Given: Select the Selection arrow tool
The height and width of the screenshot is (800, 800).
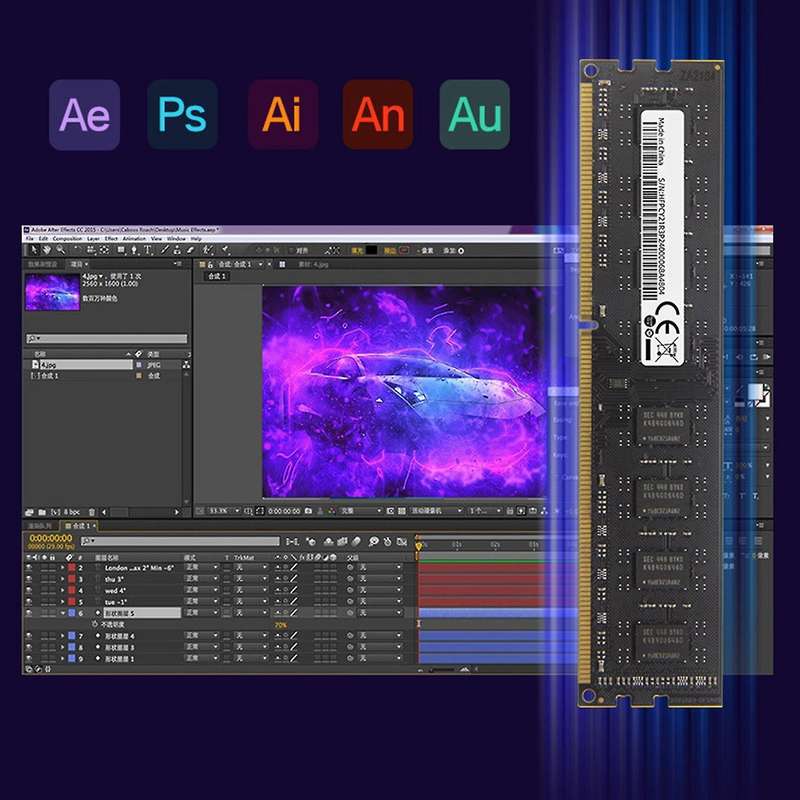Looking at the screenshot, I should coord(34,250).
